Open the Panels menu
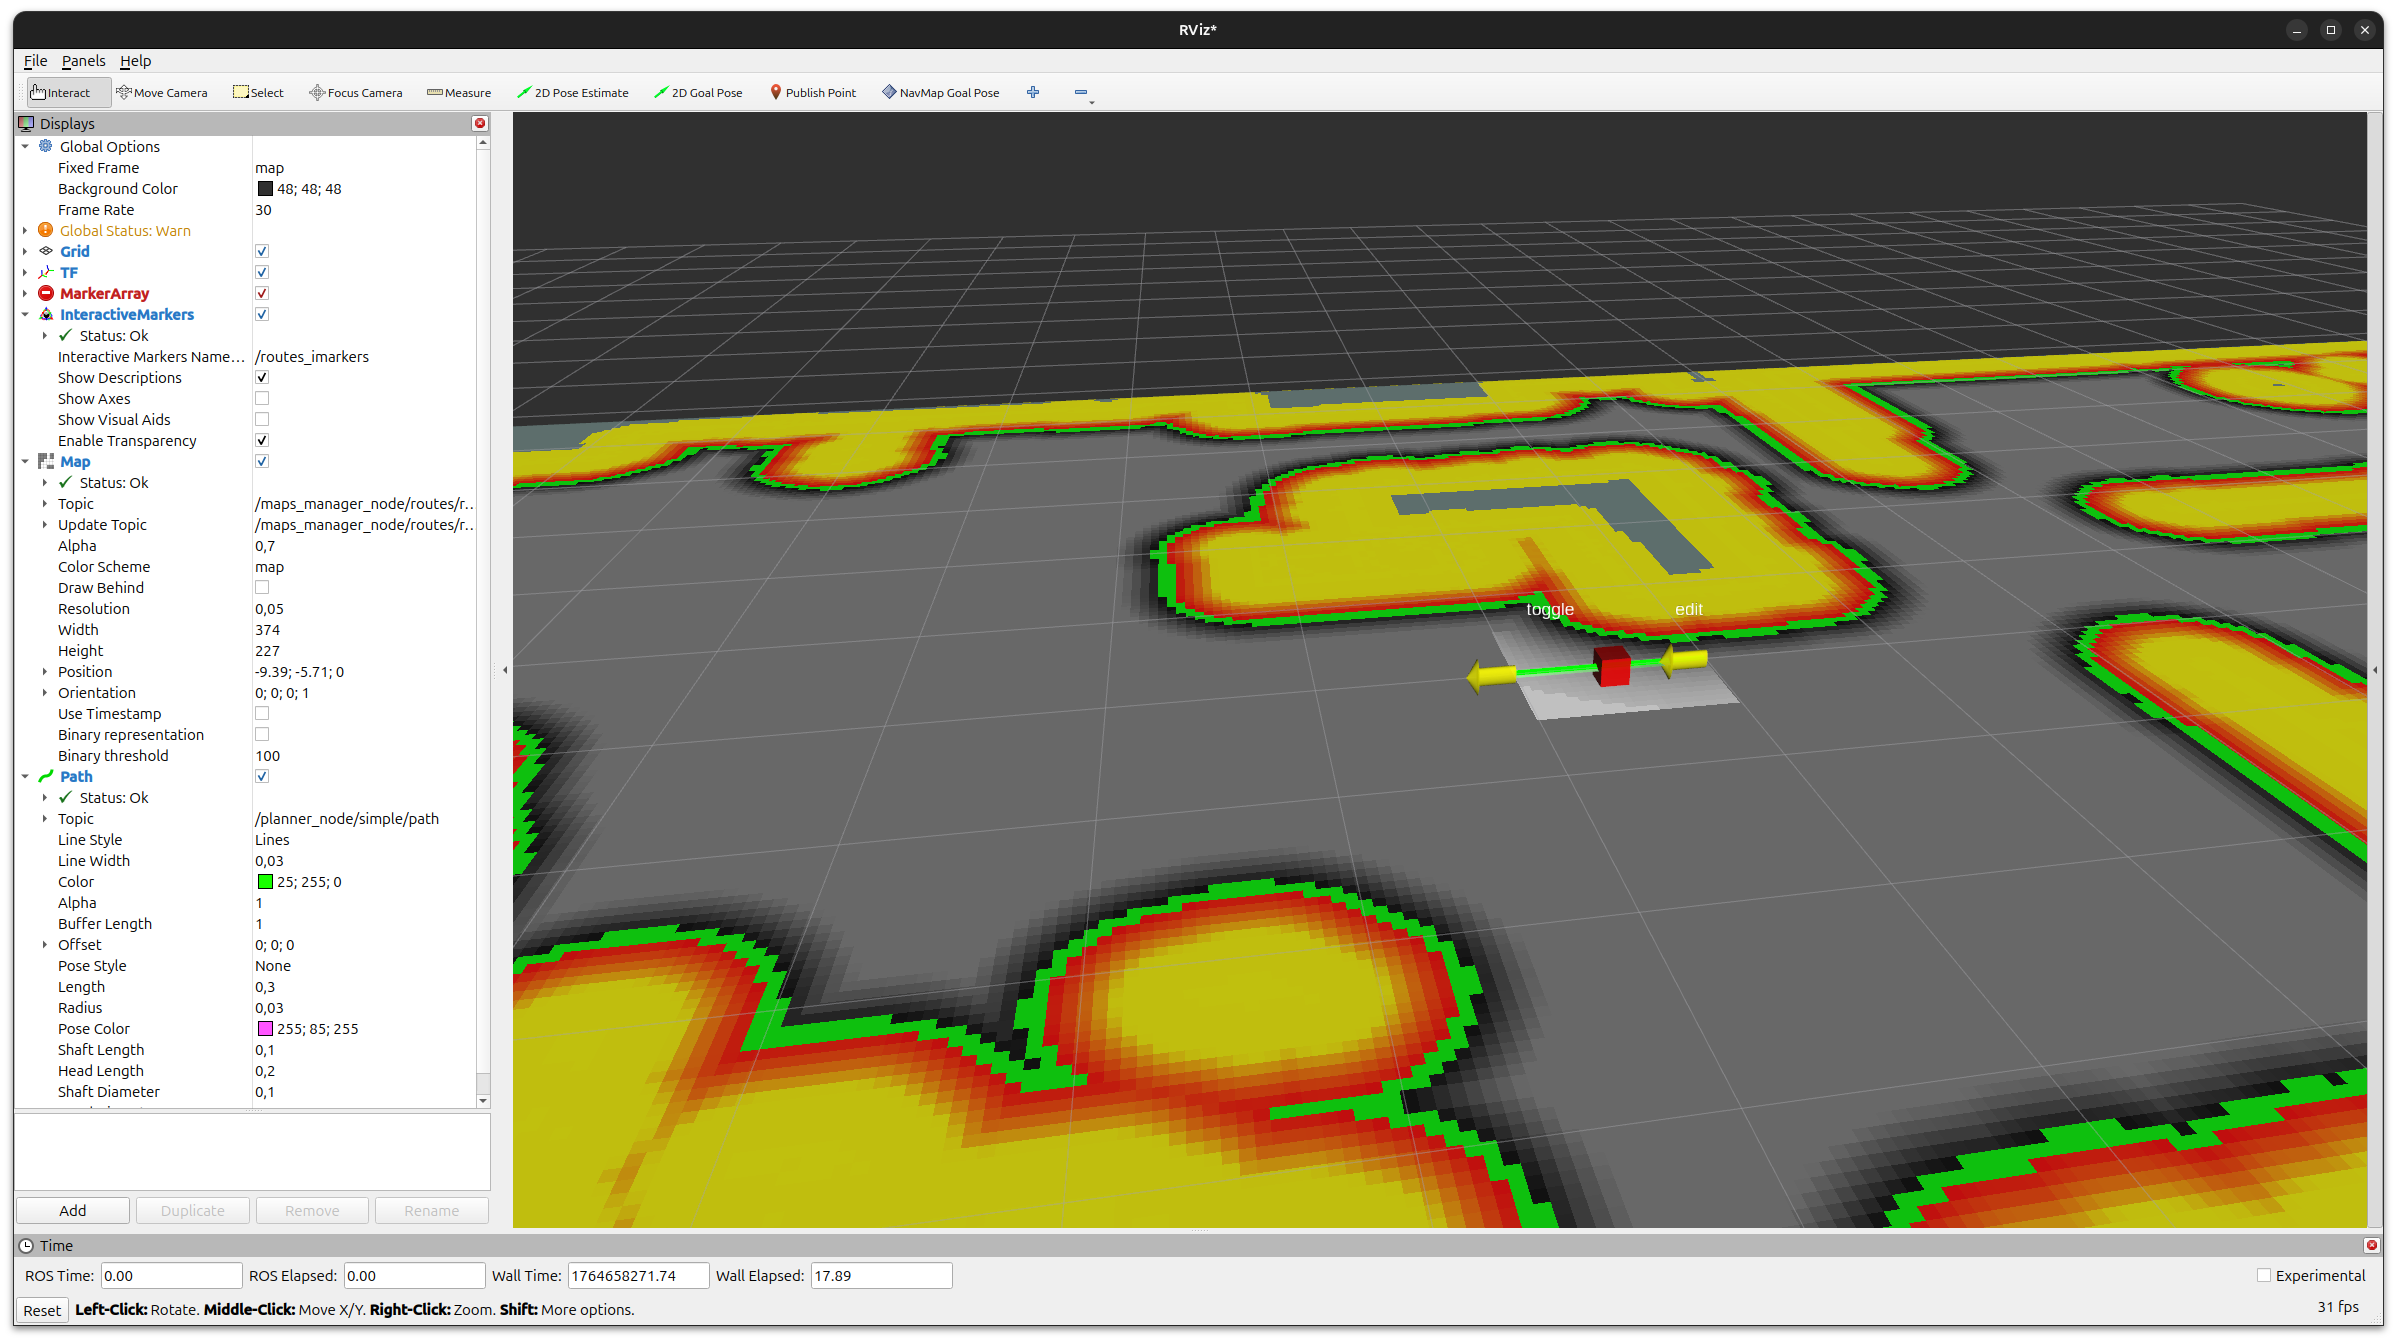The width and height of the screenshot is (2397, 1342). click(x=83, y=61)
